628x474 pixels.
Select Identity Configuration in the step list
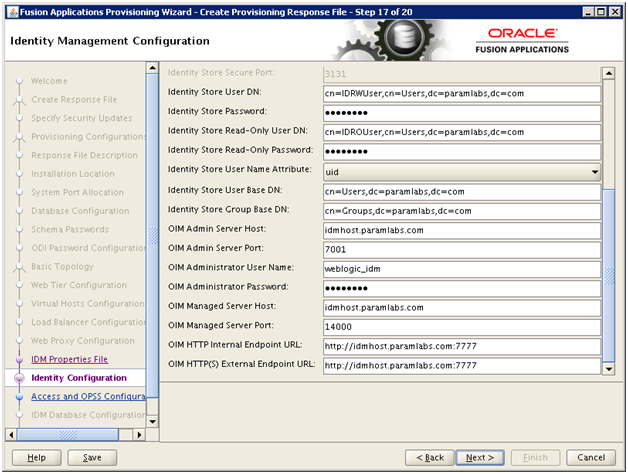tap(78, 378)
